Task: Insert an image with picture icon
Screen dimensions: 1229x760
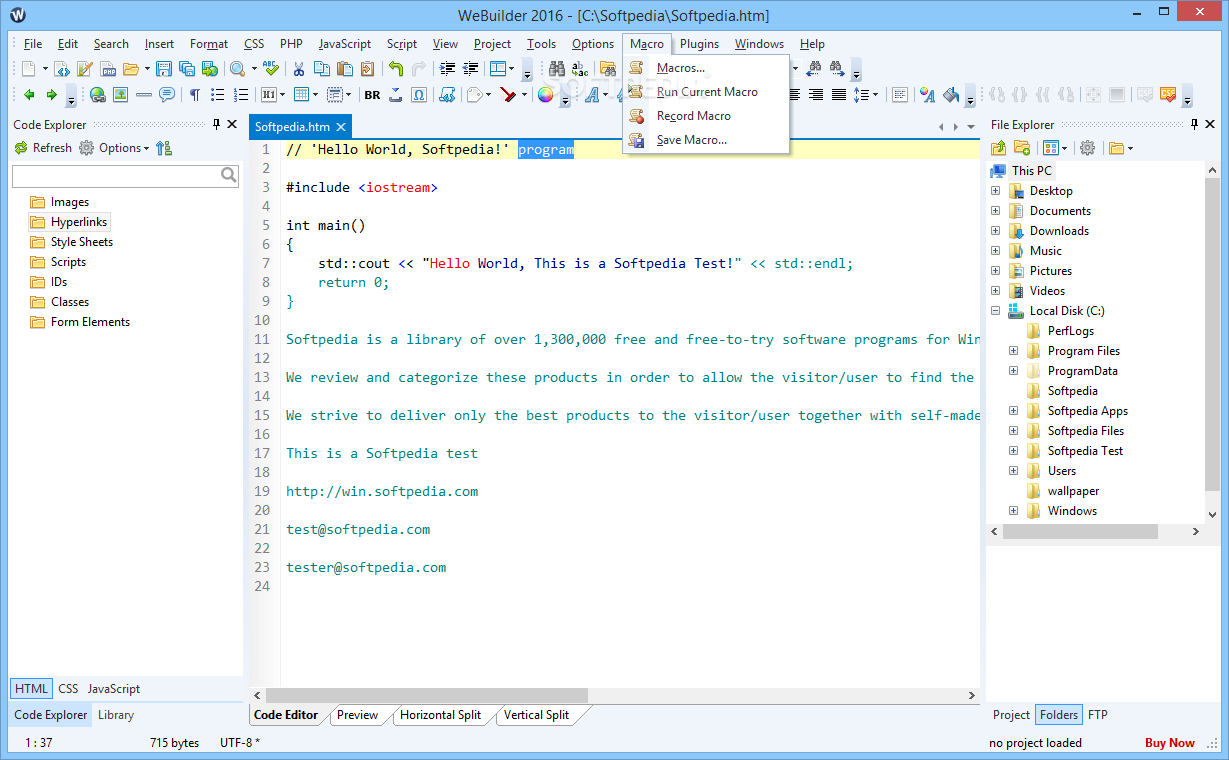Action: (120, 95)
